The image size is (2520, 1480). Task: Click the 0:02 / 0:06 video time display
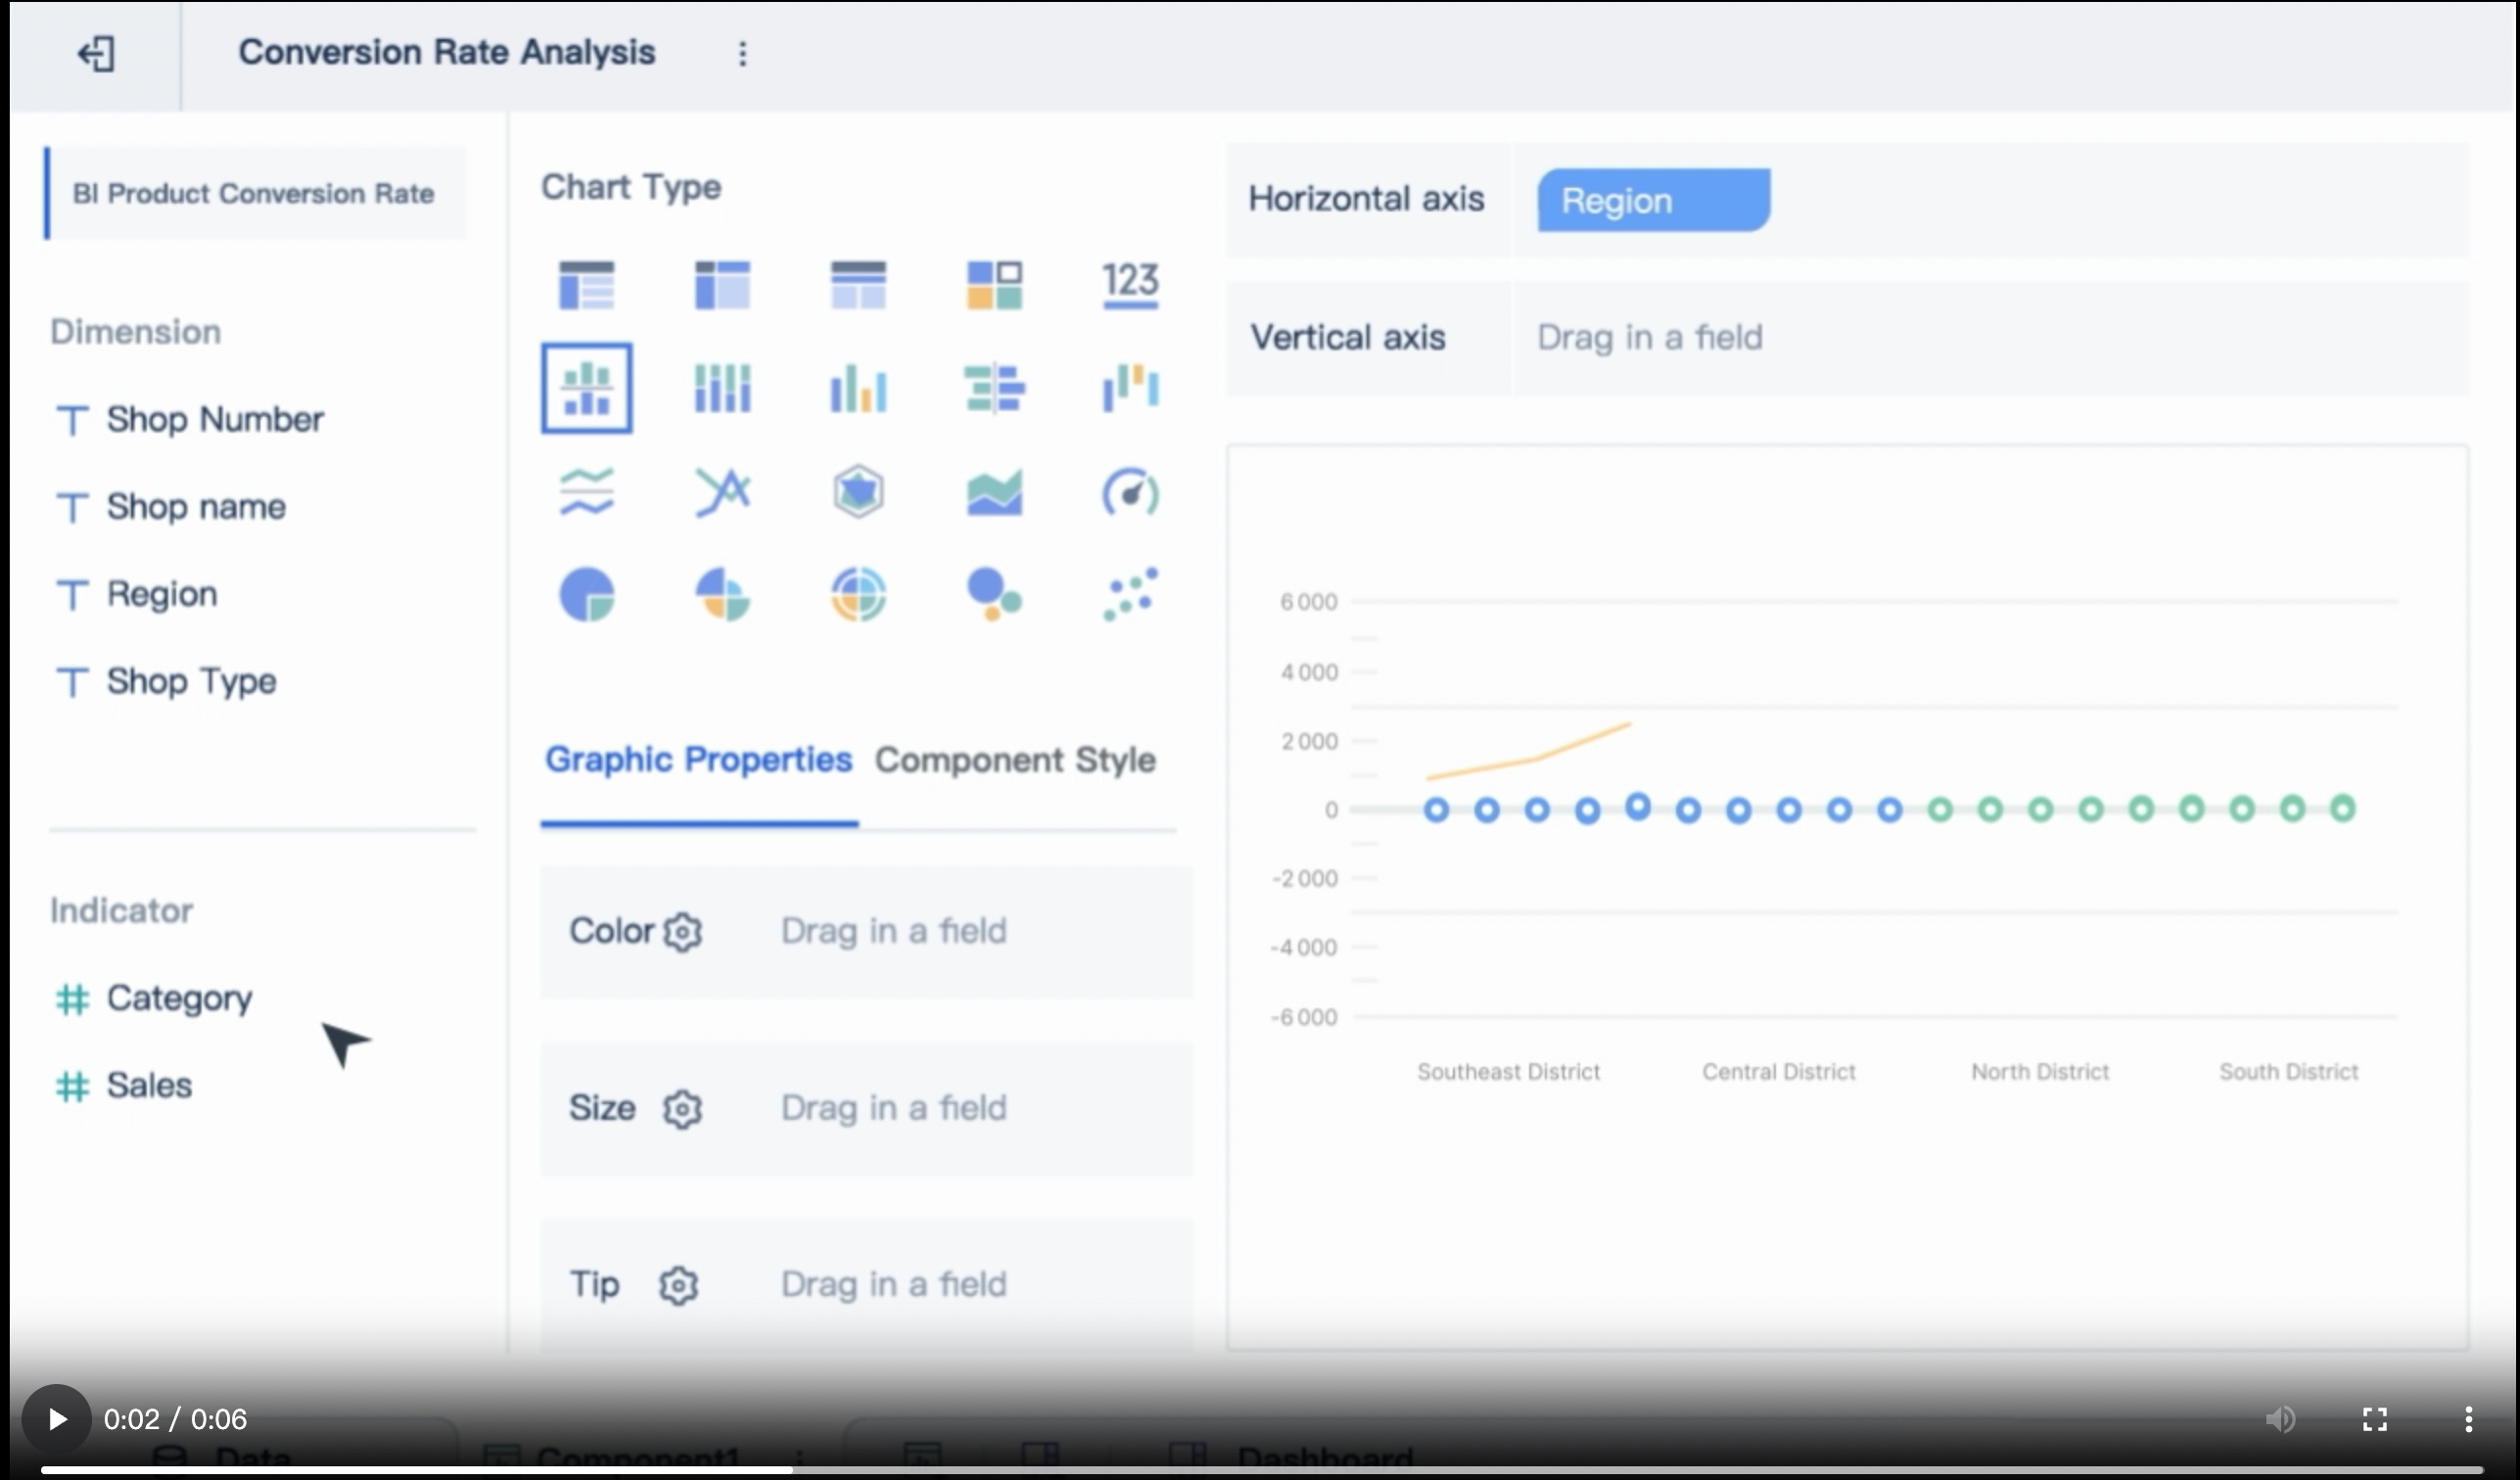[x=176, y=1419]
